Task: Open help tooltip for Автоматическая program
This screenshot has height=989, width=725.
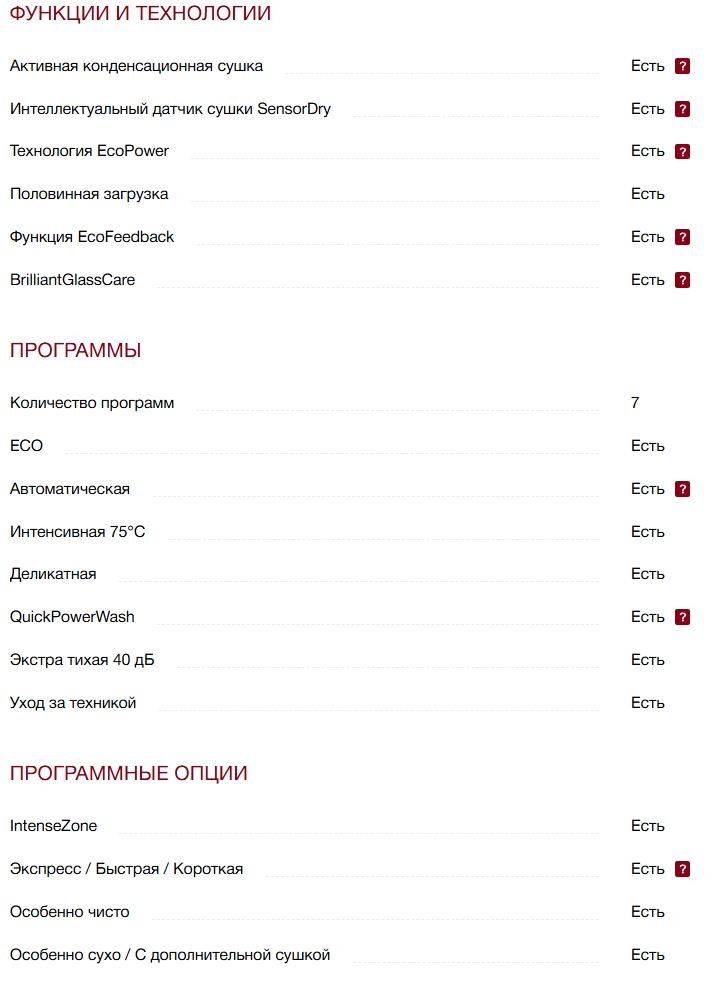Action: pos(682,489)
